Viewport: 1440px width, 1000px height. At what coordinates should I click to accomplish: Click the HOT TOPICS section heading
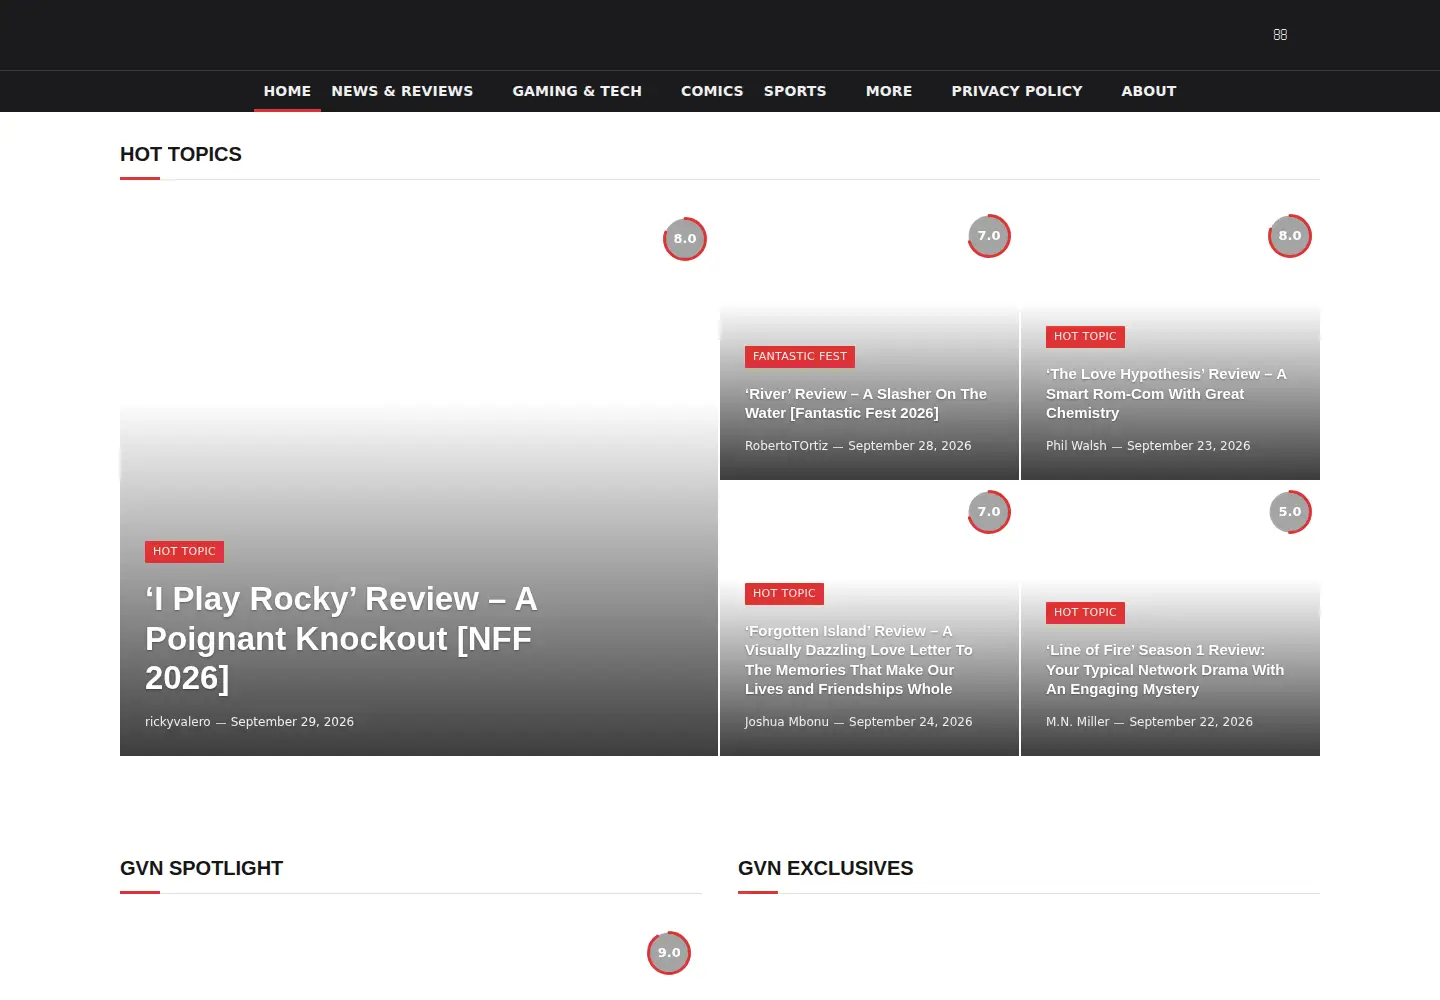point(181,155)
